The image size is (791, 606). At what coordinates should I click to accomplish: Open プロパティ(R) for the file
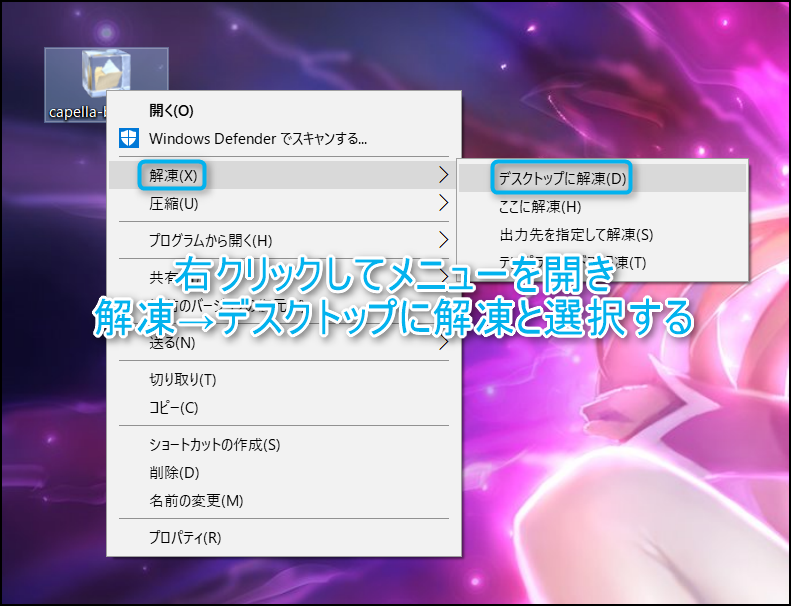185,537
